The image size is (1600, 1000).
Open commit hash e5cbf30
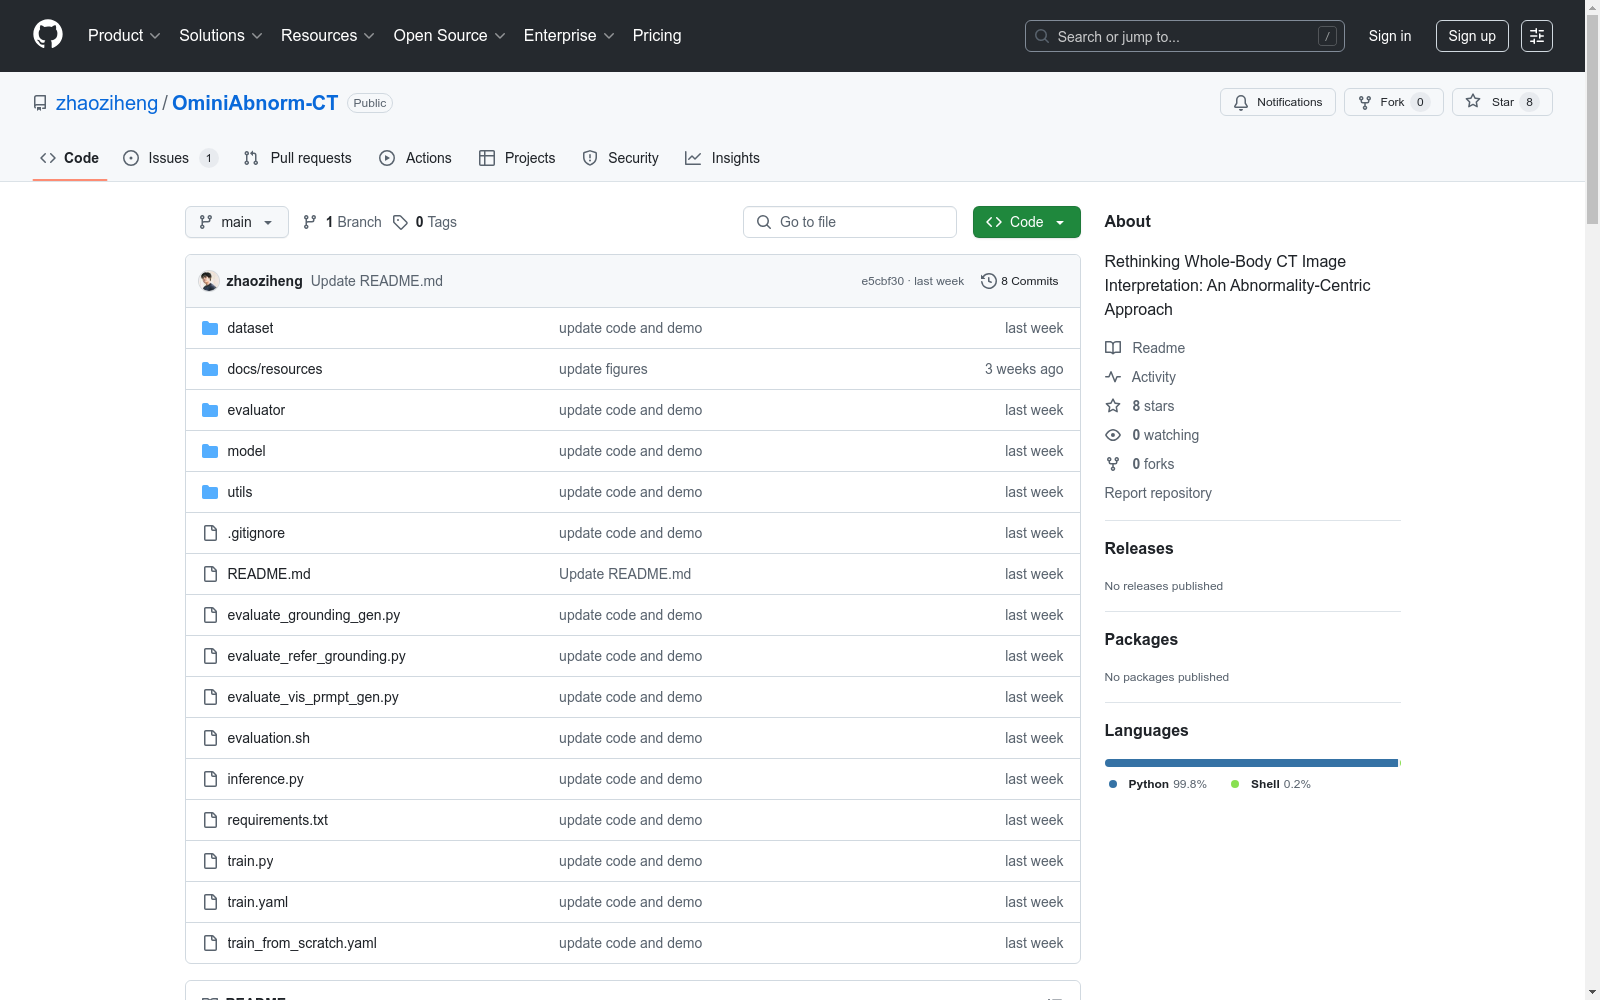882,281
